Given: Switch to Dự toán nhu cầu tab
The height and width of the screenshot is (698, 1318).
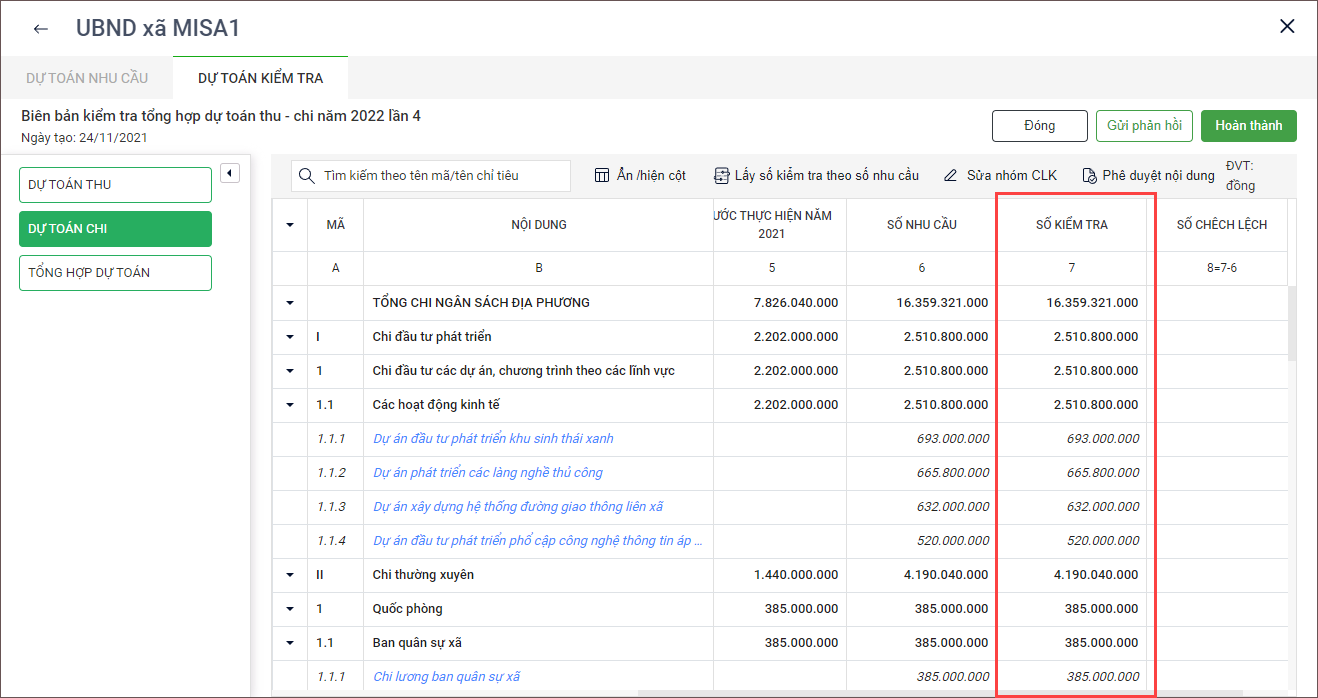Looking at the screenshot, I should 88,78.
